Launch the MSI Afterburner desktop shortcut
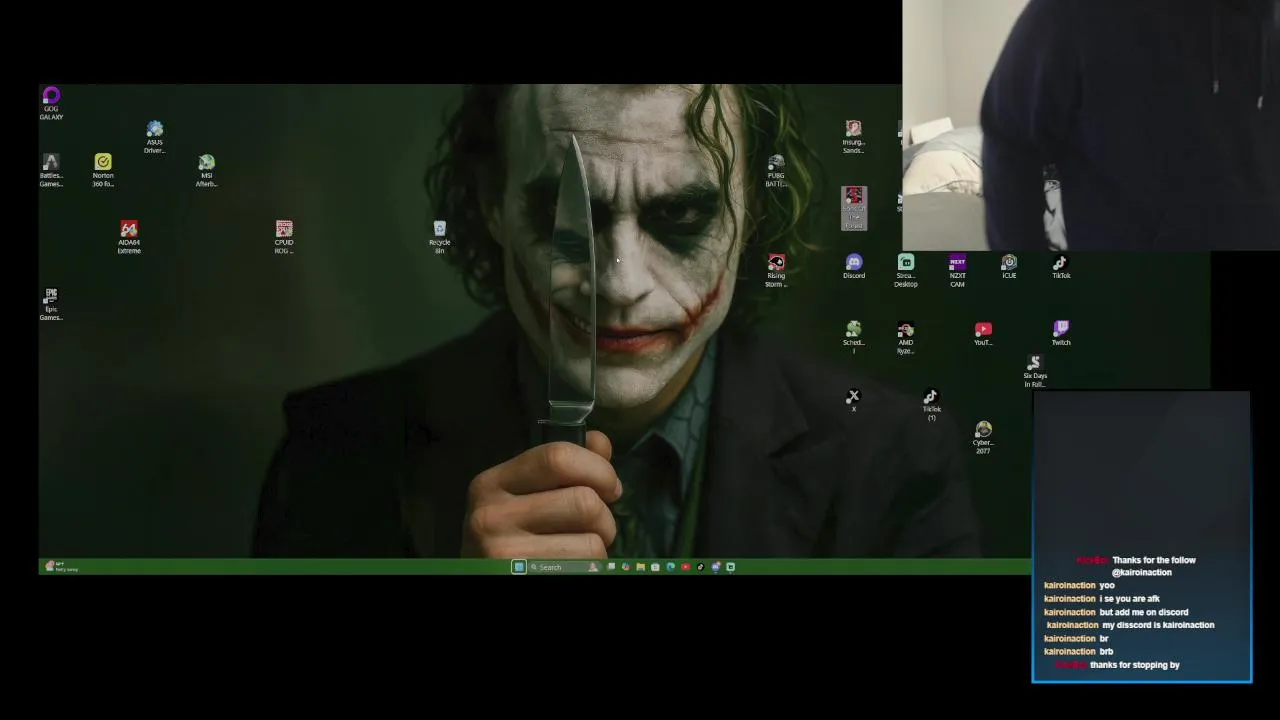This screenshot has width=1280, height=720. pos(206,170)
